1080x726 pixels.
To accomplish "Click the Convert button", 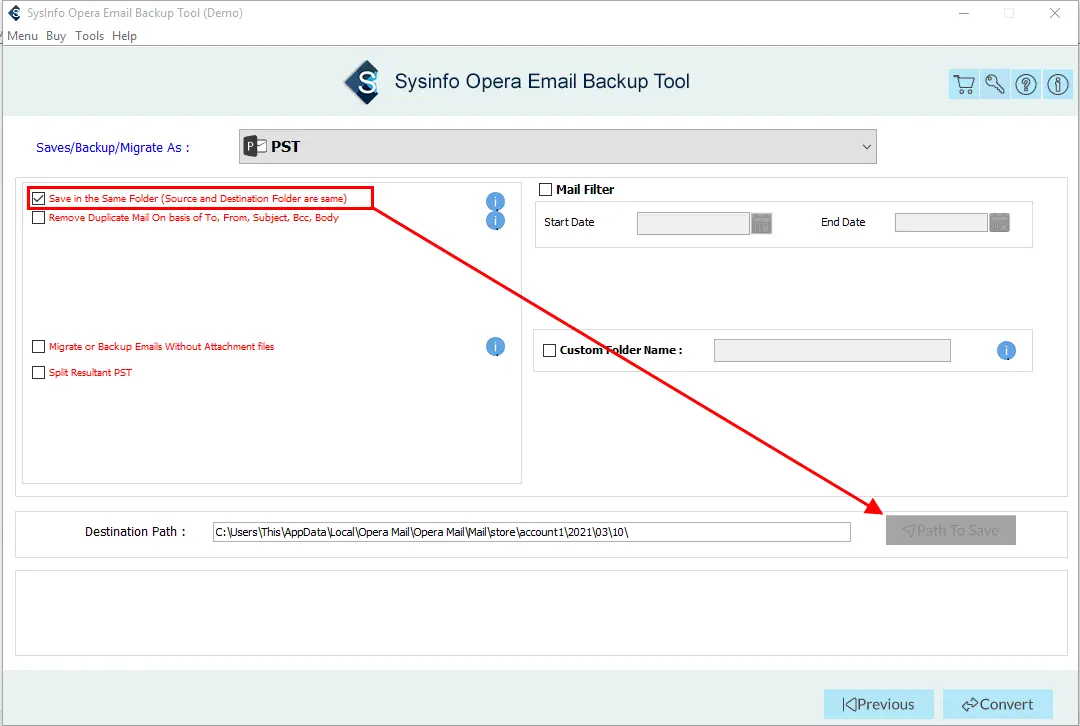I will tap(997, 704).
